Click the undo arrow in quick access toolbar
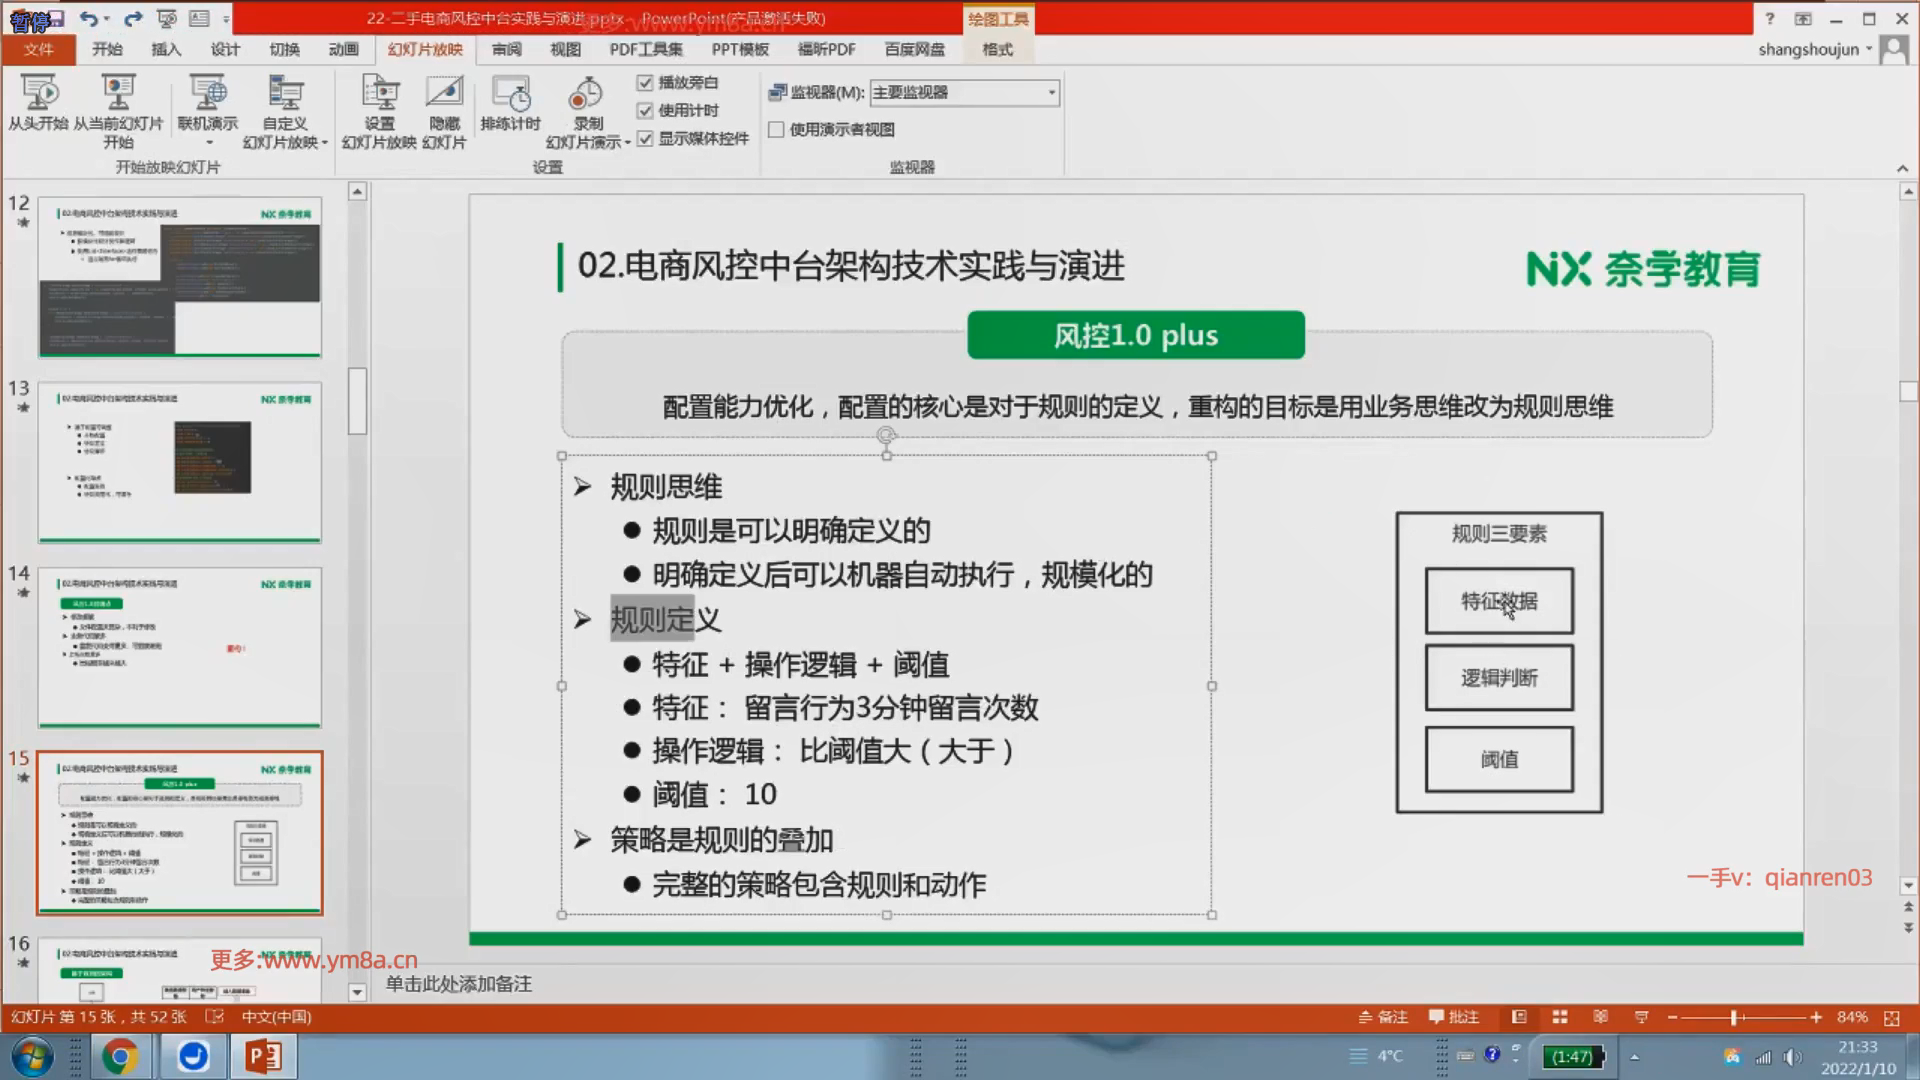Viewport: 1920px width, 1080px height. (x=88, y=19)
